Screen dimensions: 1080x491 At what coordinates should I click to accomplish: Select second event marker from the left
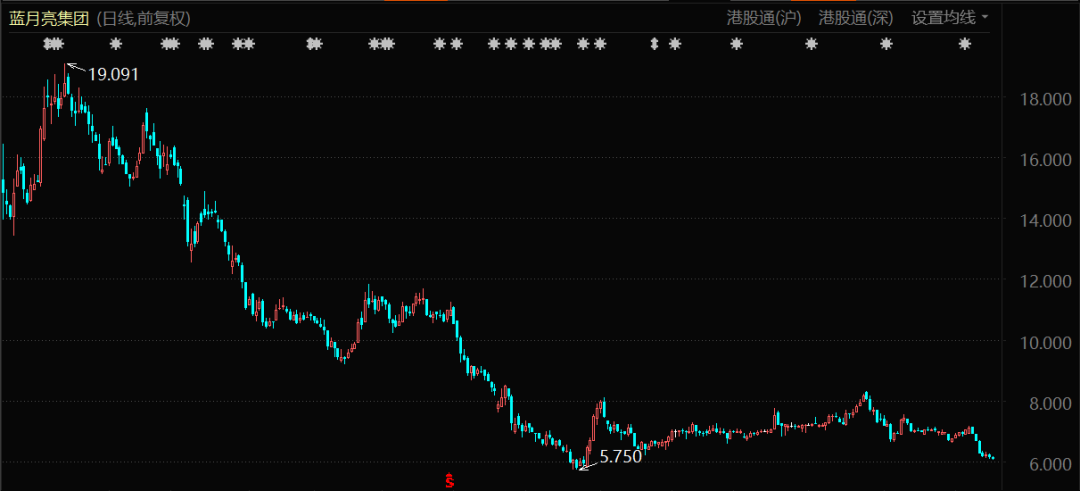115,44
